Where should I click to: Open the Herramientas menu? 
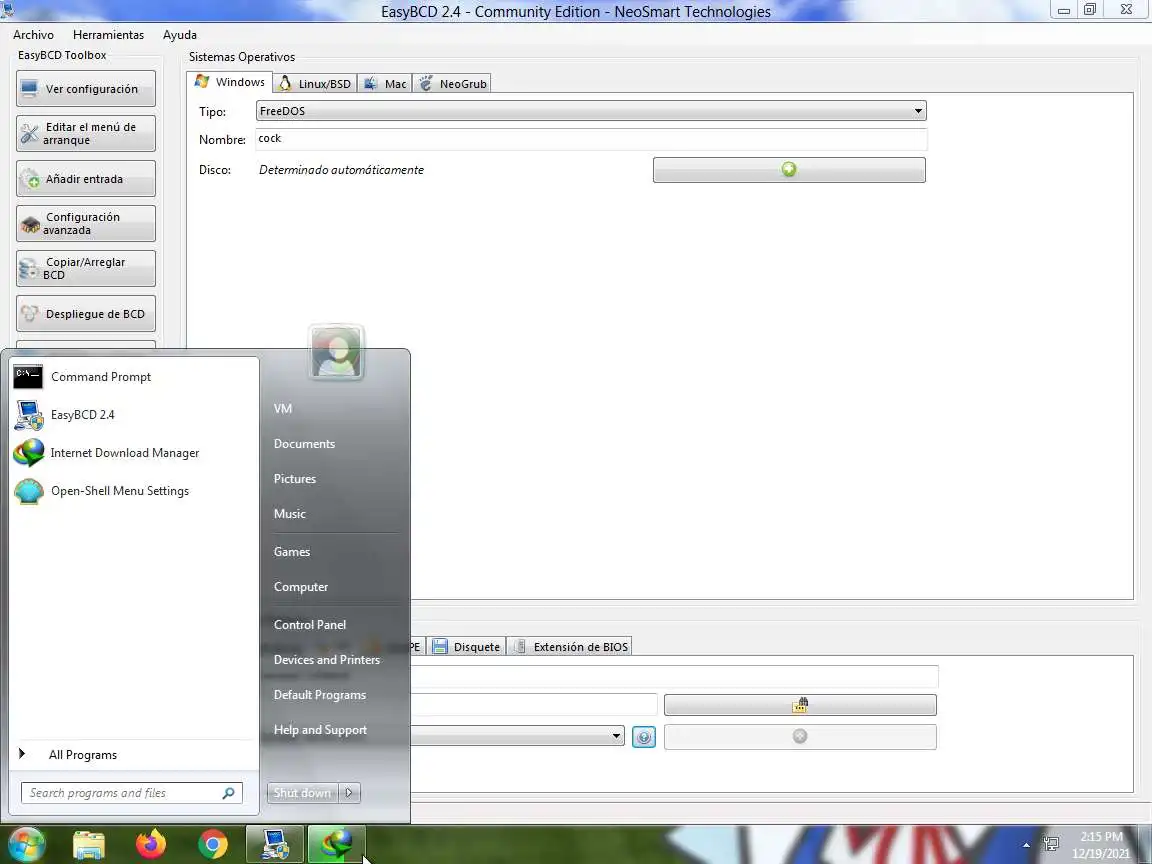click(x=108, y=35)
